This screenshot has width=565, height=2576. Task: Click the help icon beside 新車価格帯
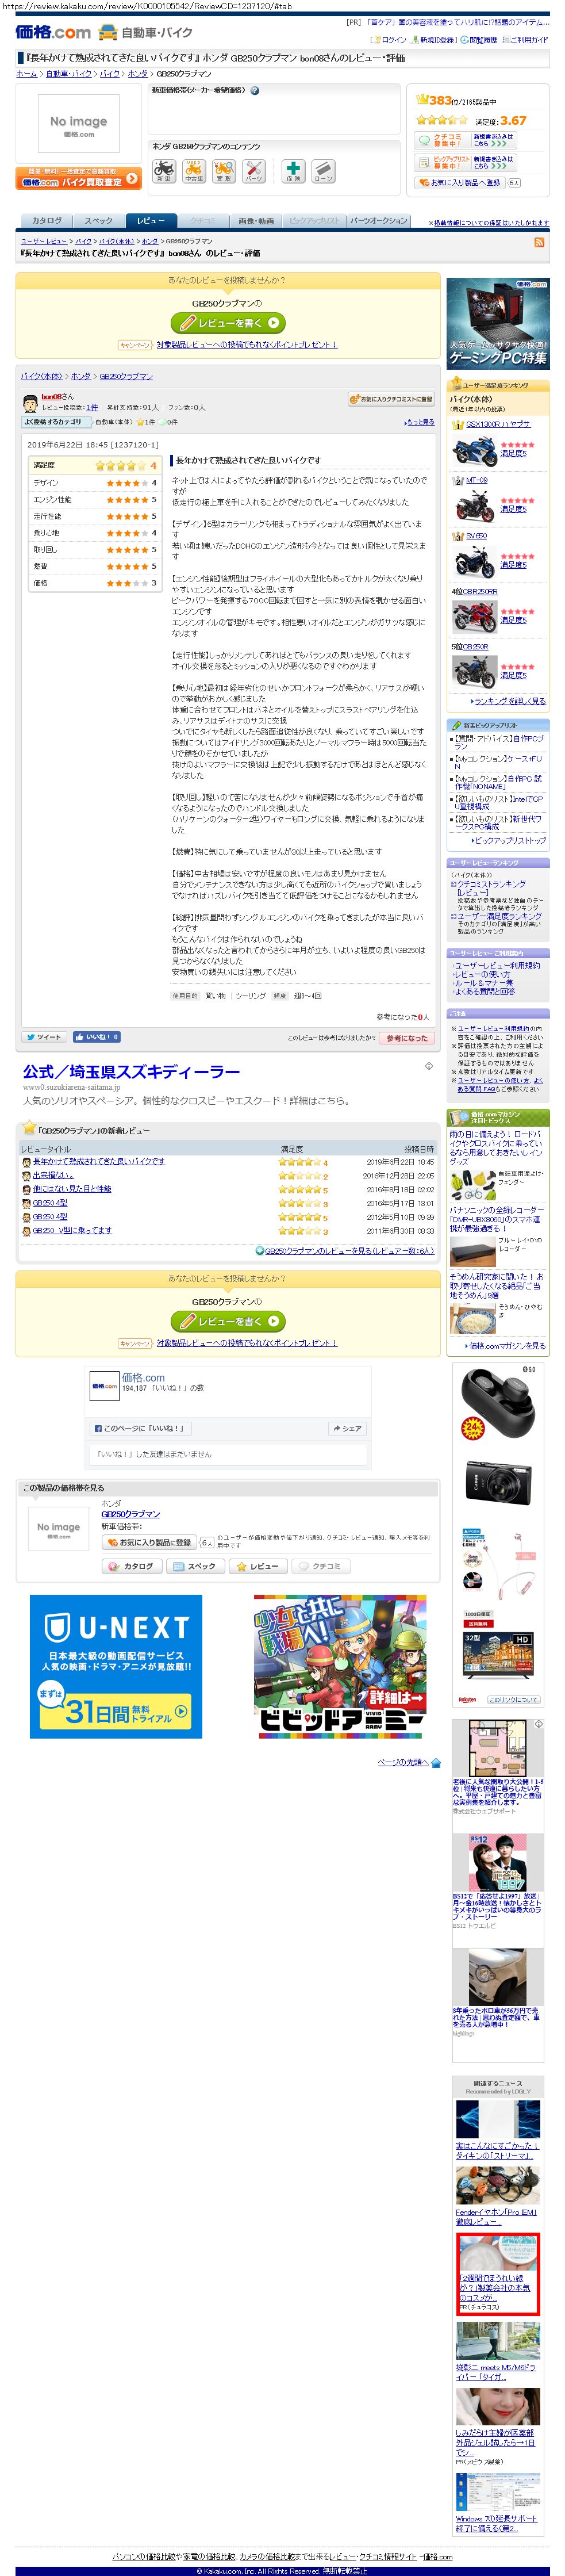pos(254,91)
